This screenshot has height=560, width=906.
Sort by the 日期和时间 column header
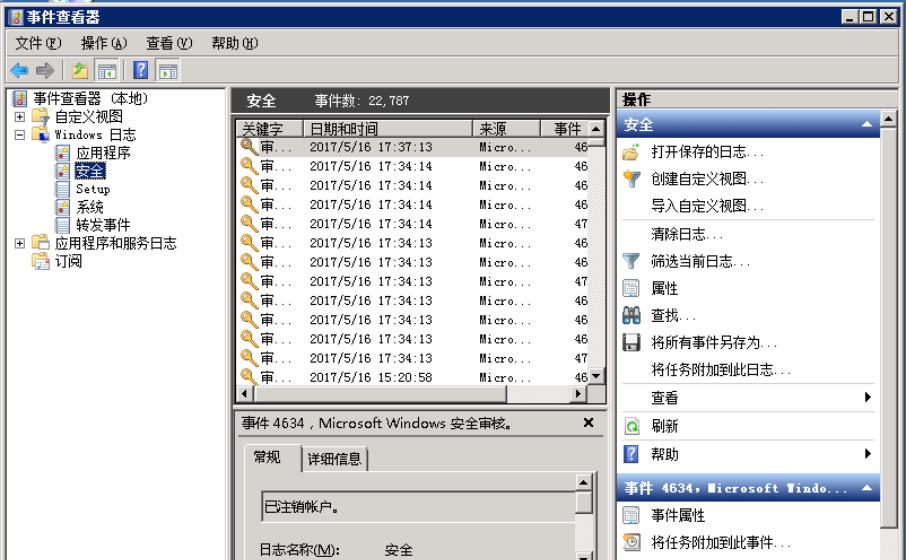click(x=388, y=128)
